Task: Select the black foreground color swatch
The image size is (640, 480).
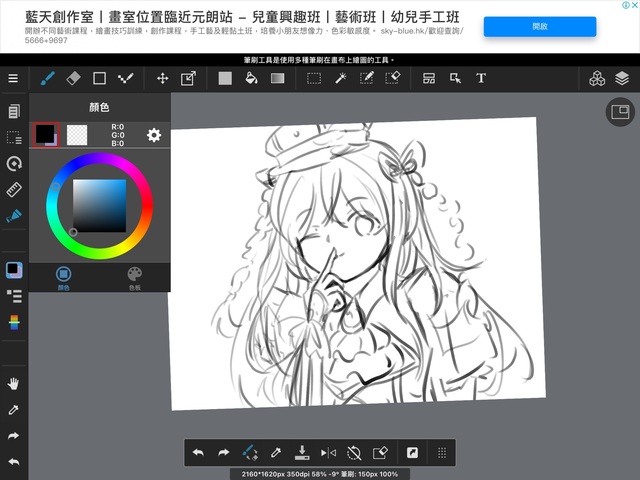Action: coord(44,134)
